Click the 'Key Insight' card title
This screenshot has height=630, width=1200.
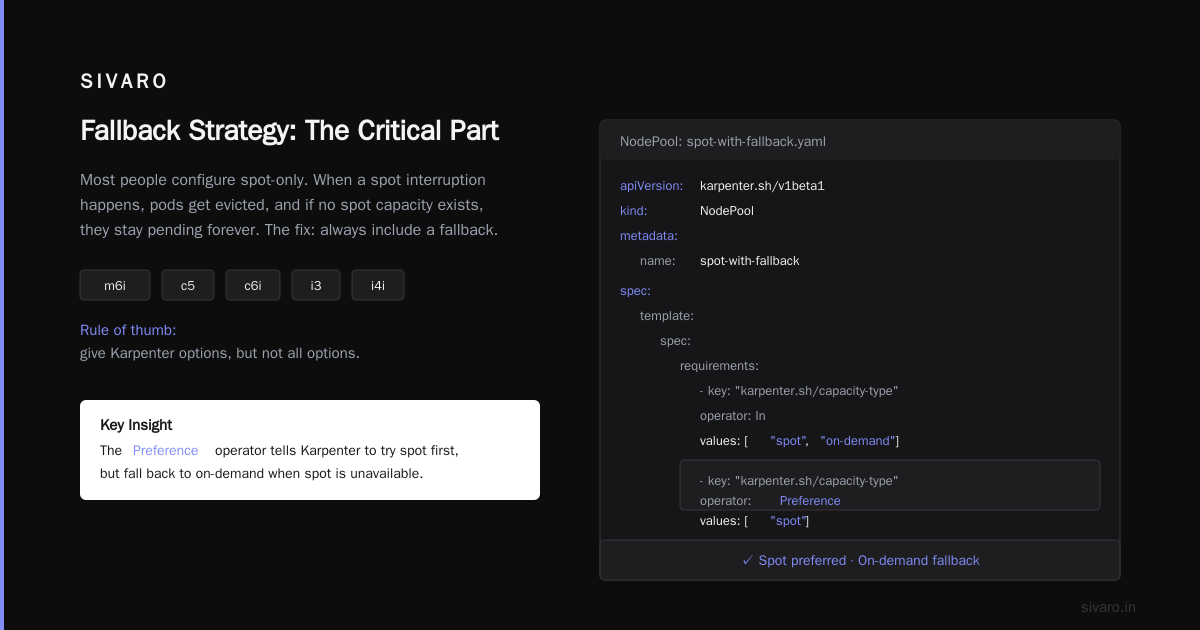(x=136, y=425)
